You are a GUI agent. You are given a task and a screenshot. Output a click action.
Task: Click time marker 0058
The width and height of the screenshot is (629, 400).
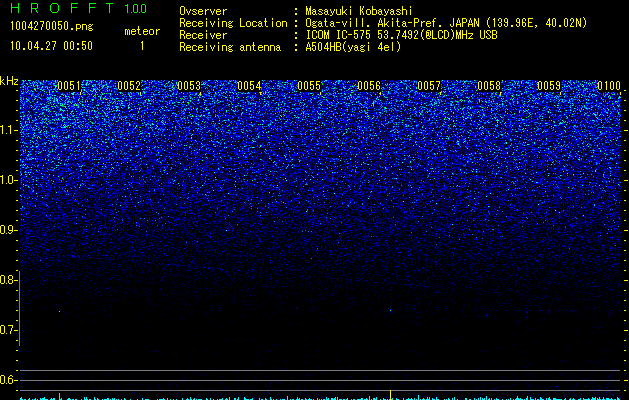coord(489,86)
